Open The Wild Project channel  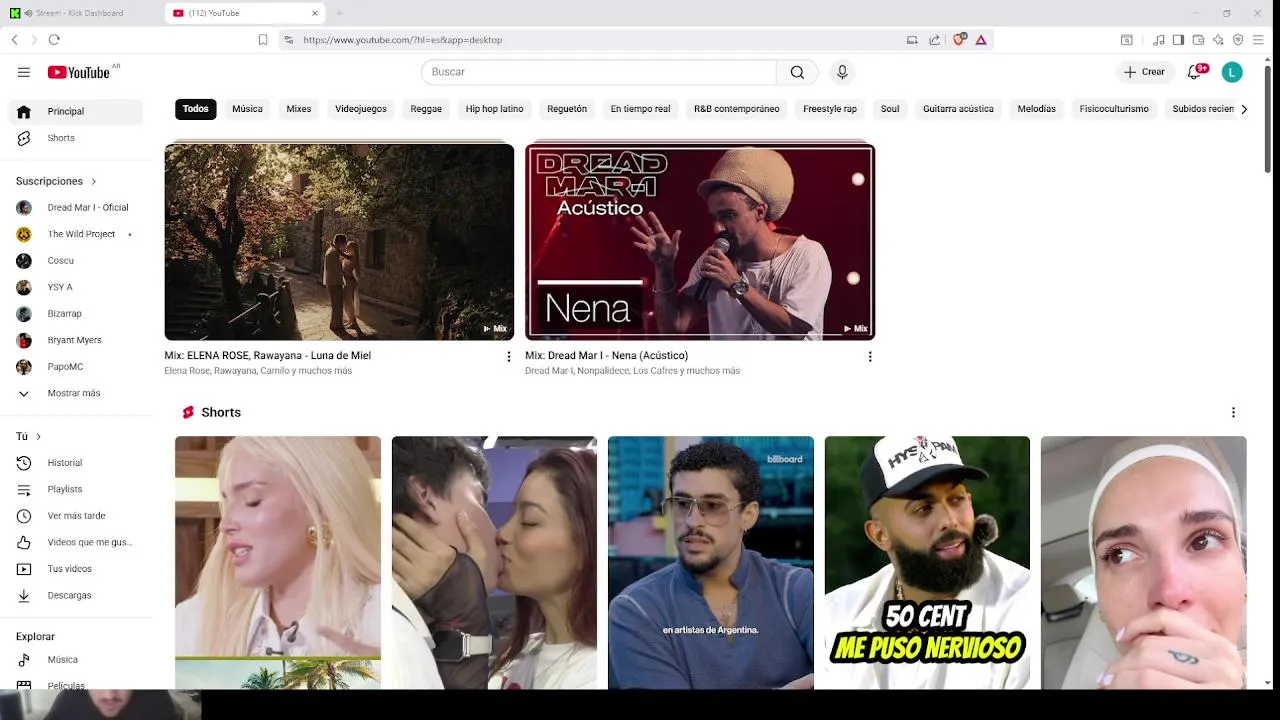[75, 234]
